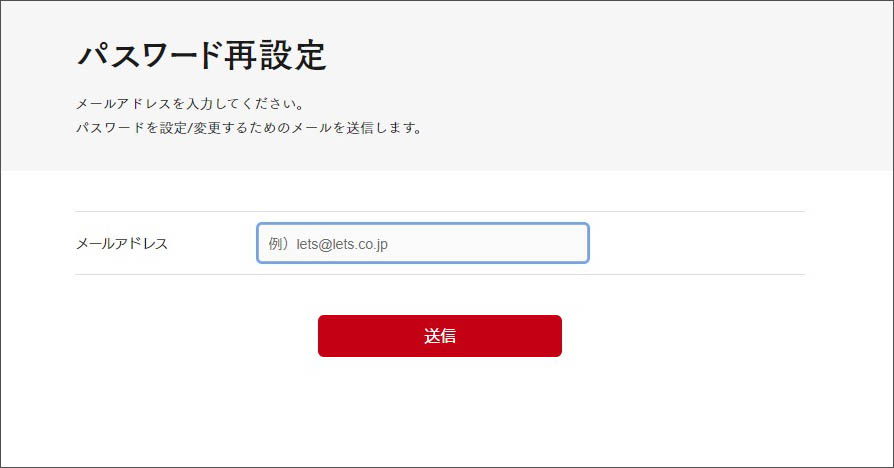
Task: Click the メールアドレス input field
Action: coord(422,243)
